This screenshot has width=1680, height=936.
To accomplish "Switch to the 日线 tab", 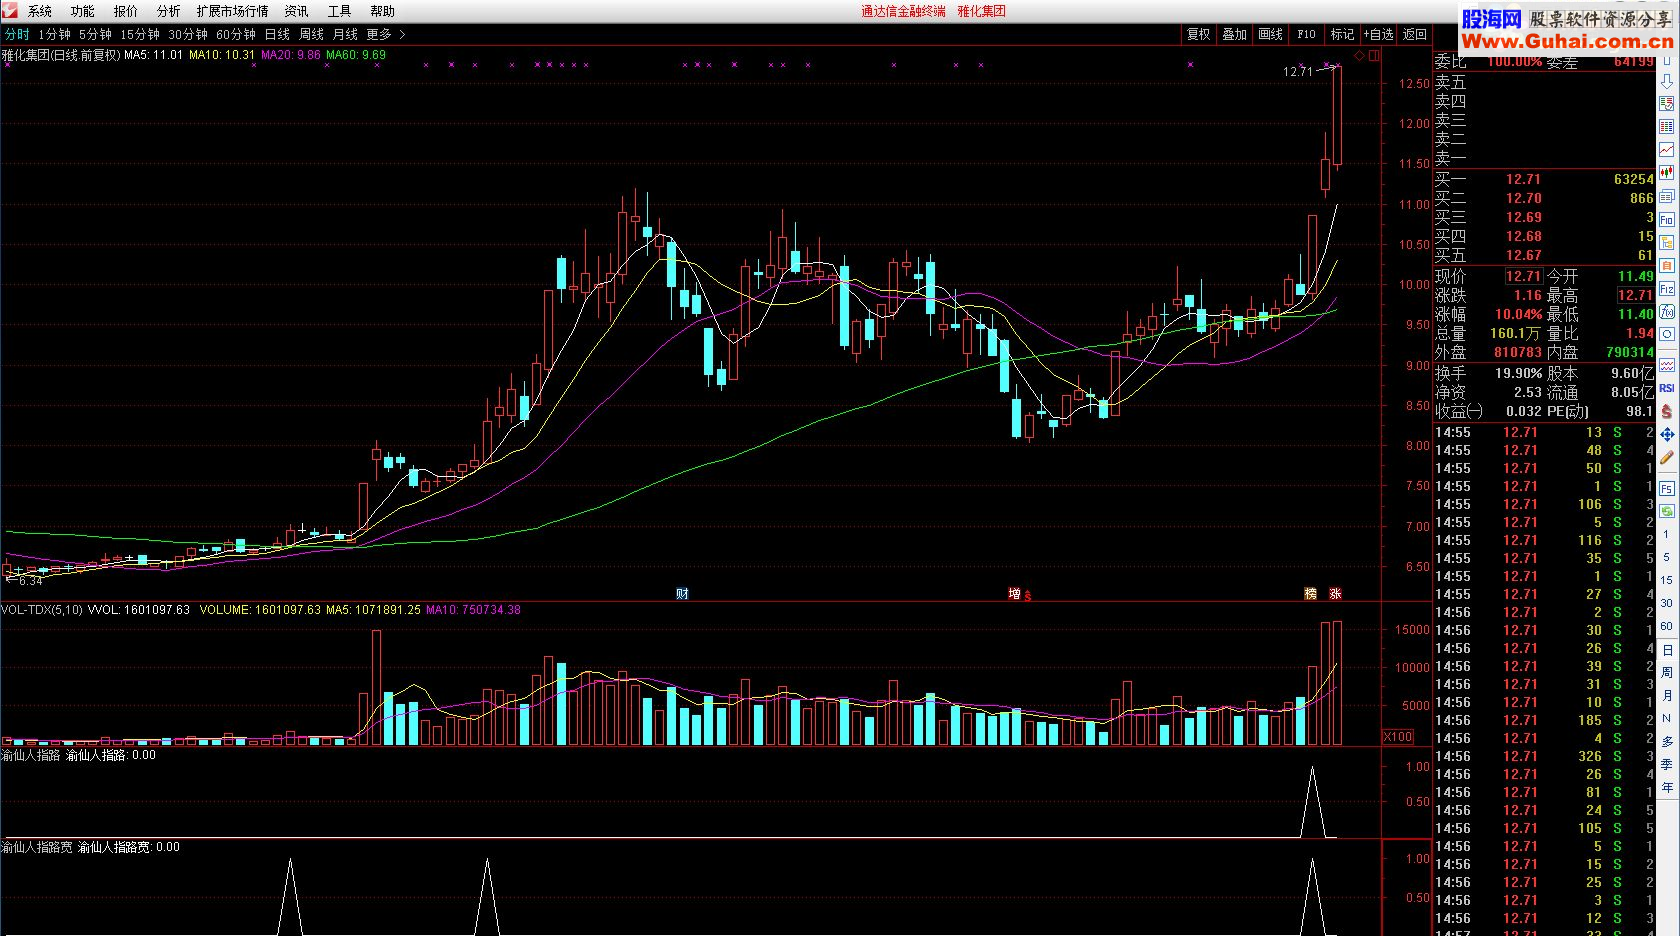I will click(277, 34).
